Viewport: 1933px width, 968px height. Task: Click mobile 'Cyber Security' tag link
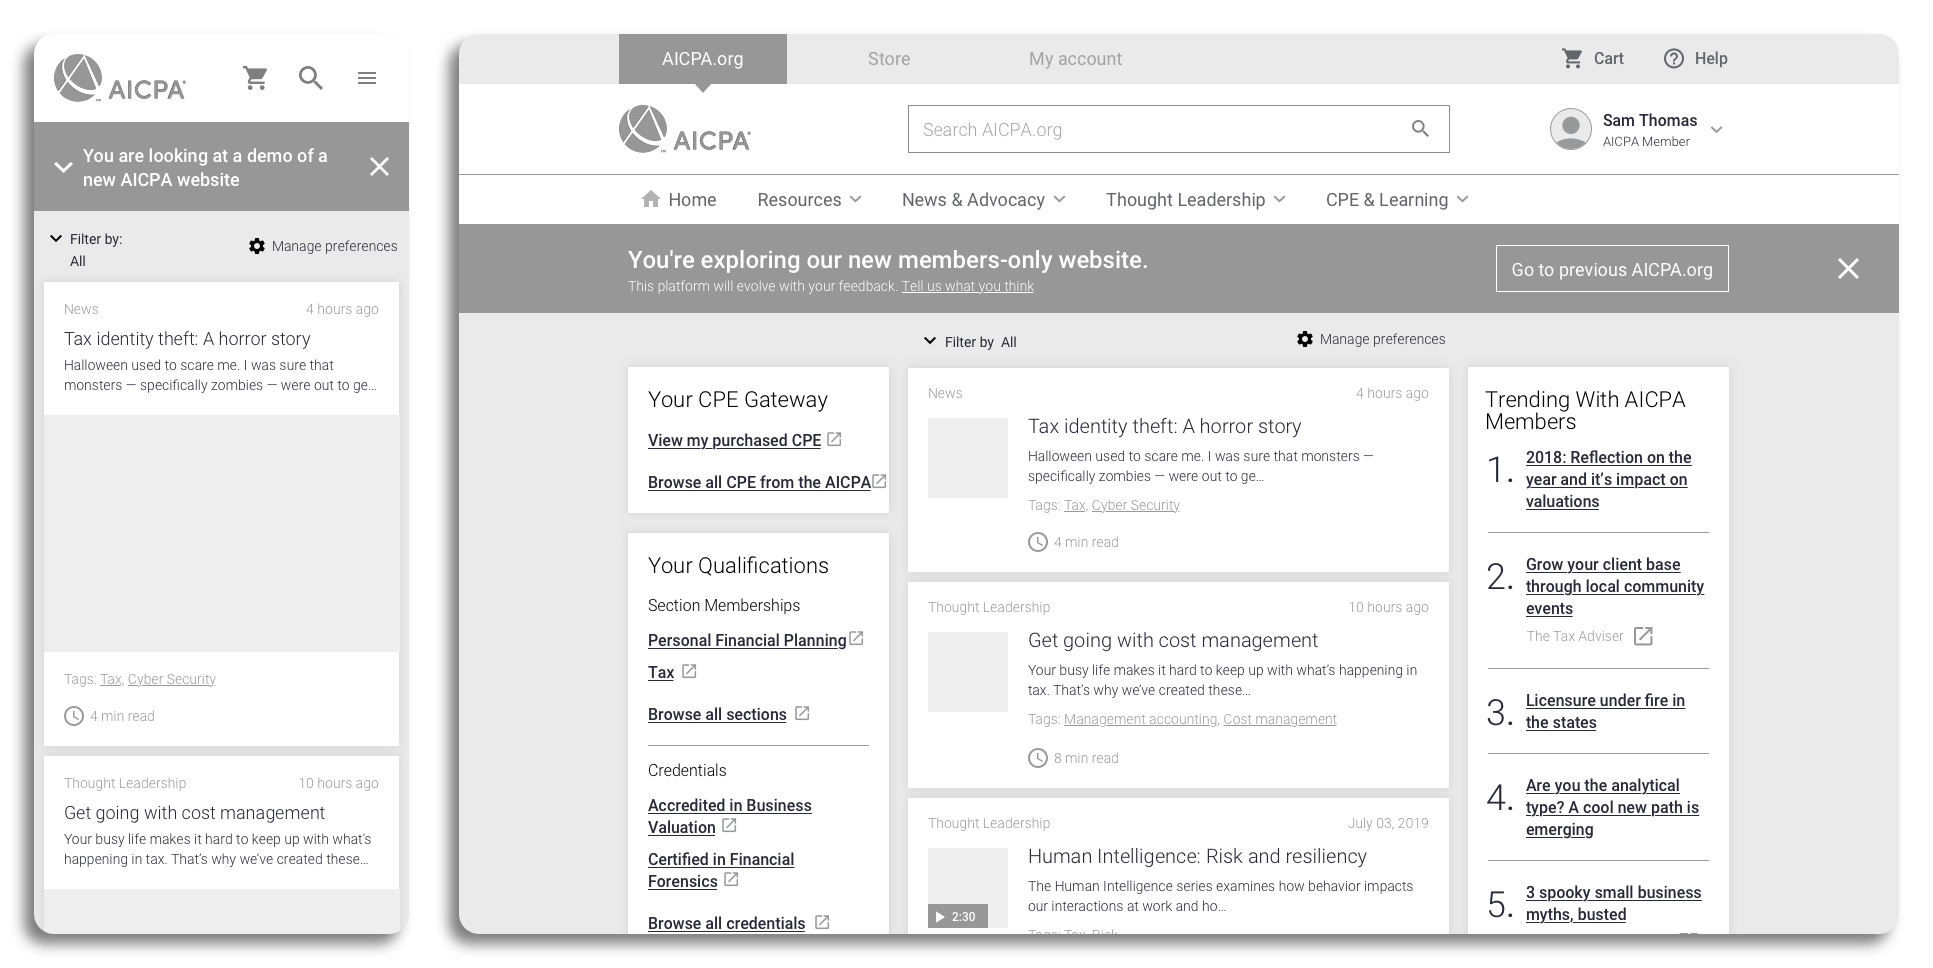point(172,679)
